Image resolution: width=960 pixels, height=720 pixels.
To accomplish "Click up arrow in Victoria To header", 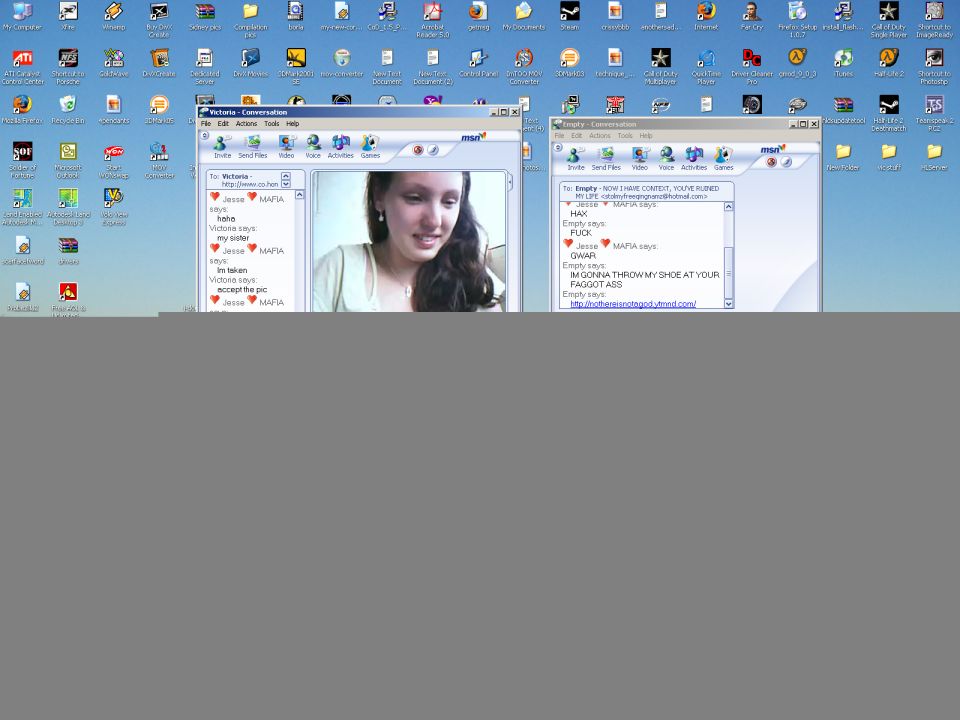I will click(285, 176).
